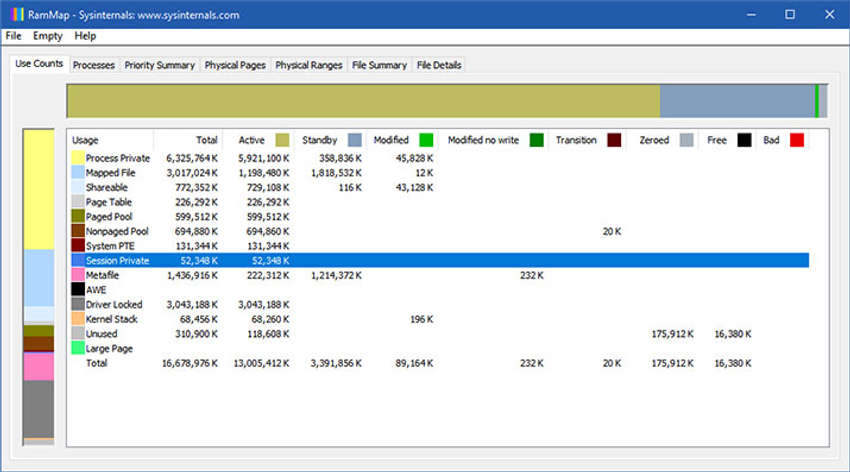Click the Unused row color box

tap(78, 334)
